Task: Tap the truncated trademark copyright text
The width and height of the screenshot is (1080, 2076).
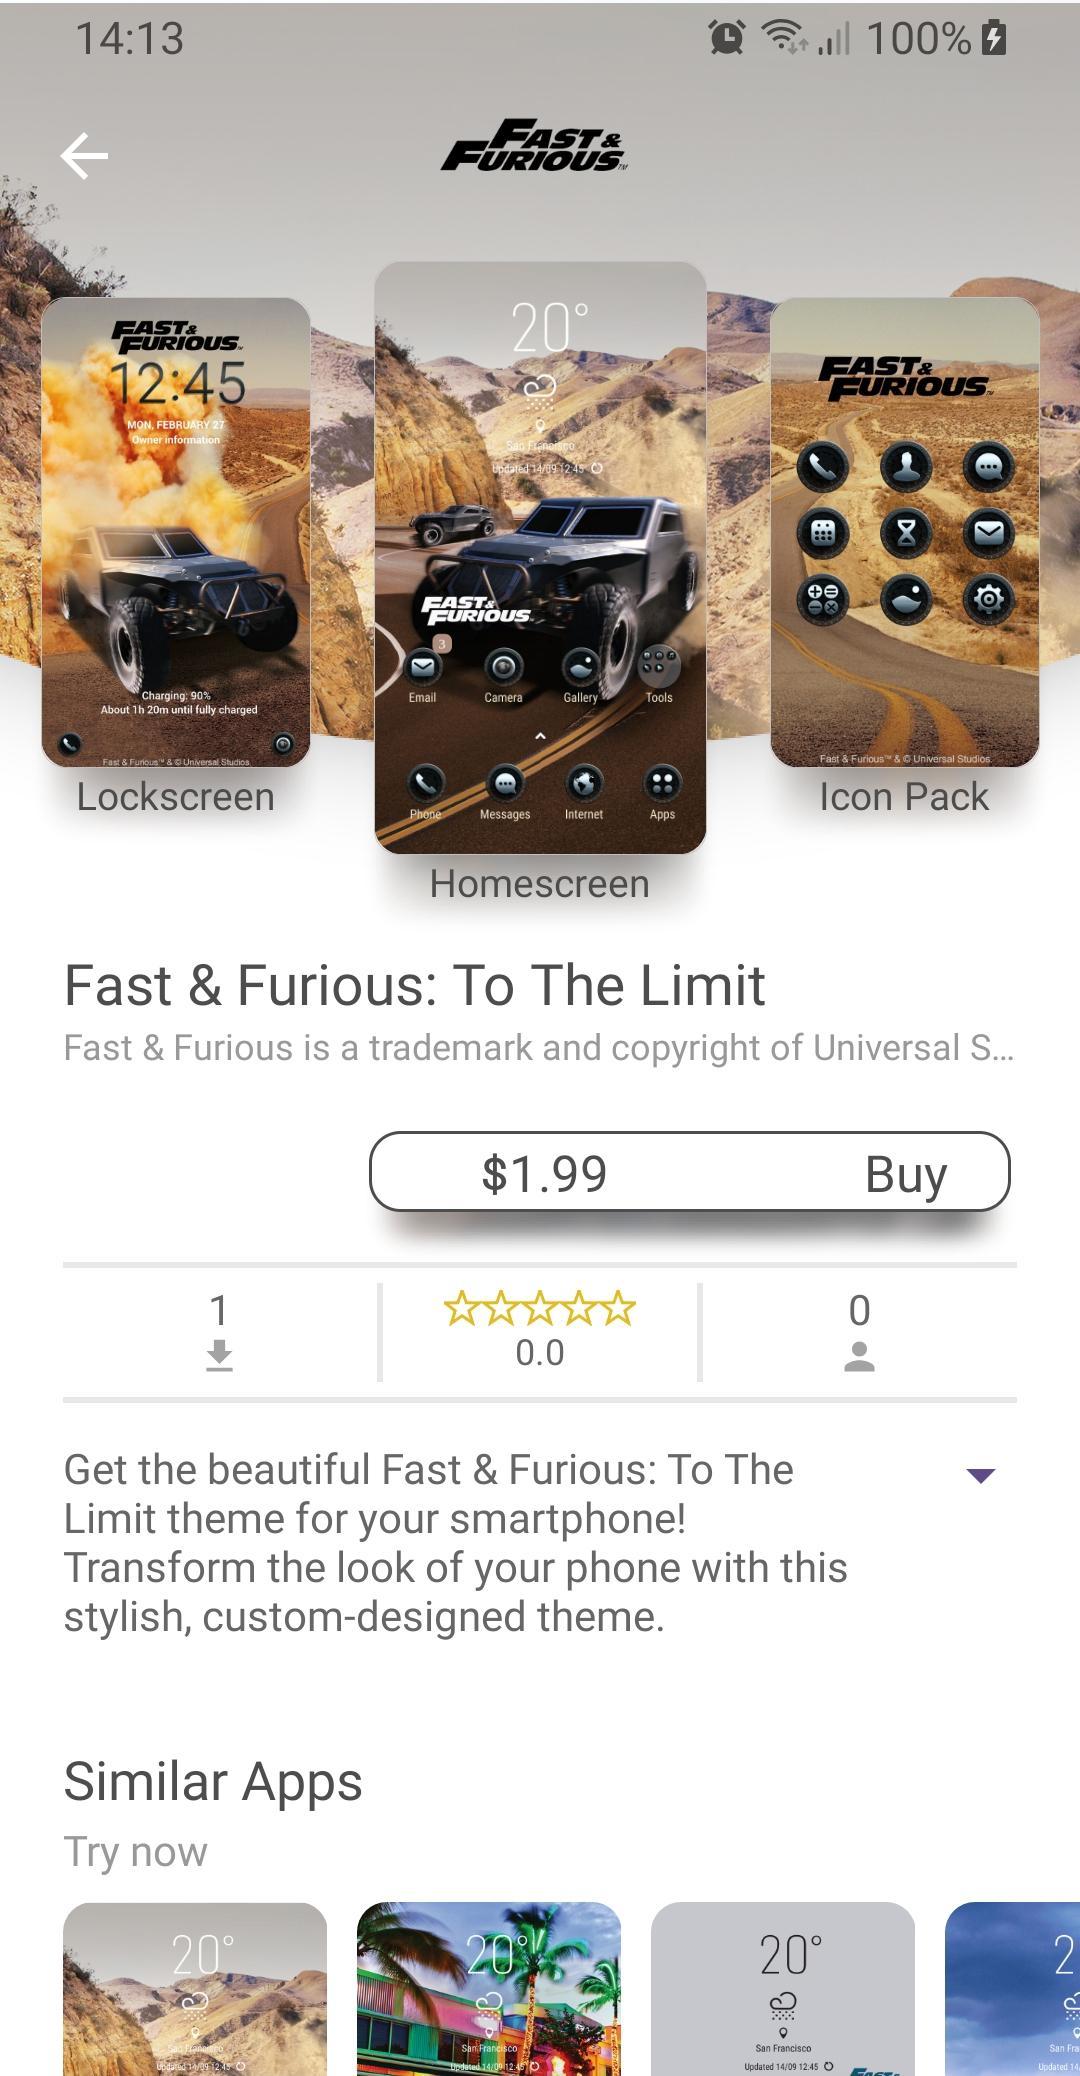Action: (x=539, y=1047)
